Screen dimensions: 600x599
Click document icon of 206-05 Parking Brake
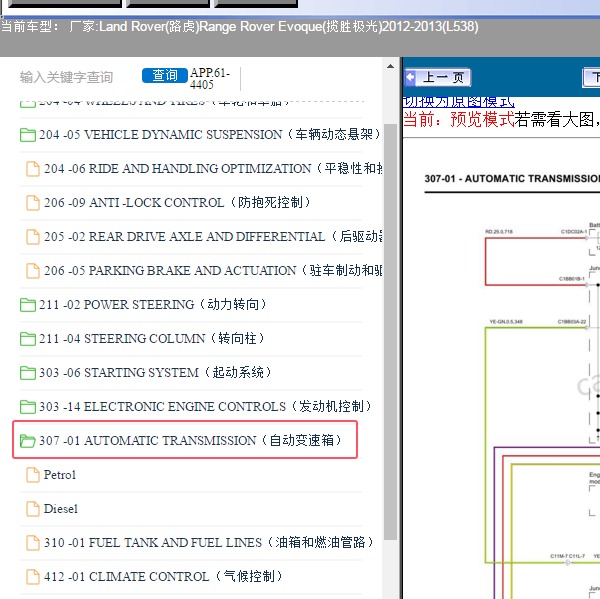(33, 271)
